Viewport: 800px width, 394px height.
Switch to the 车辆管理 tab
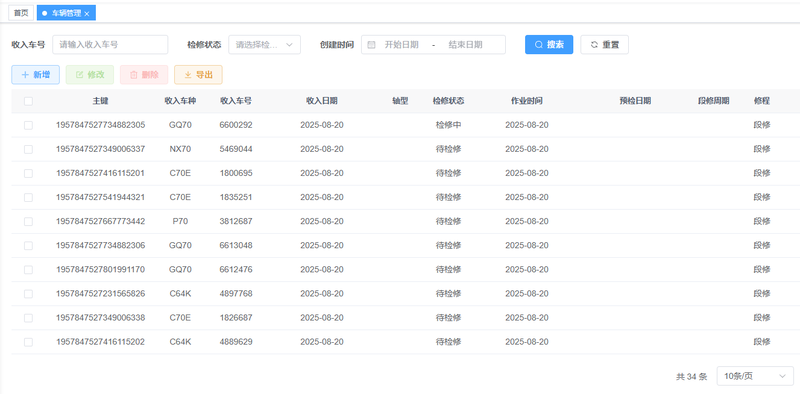tap(66, 13)
